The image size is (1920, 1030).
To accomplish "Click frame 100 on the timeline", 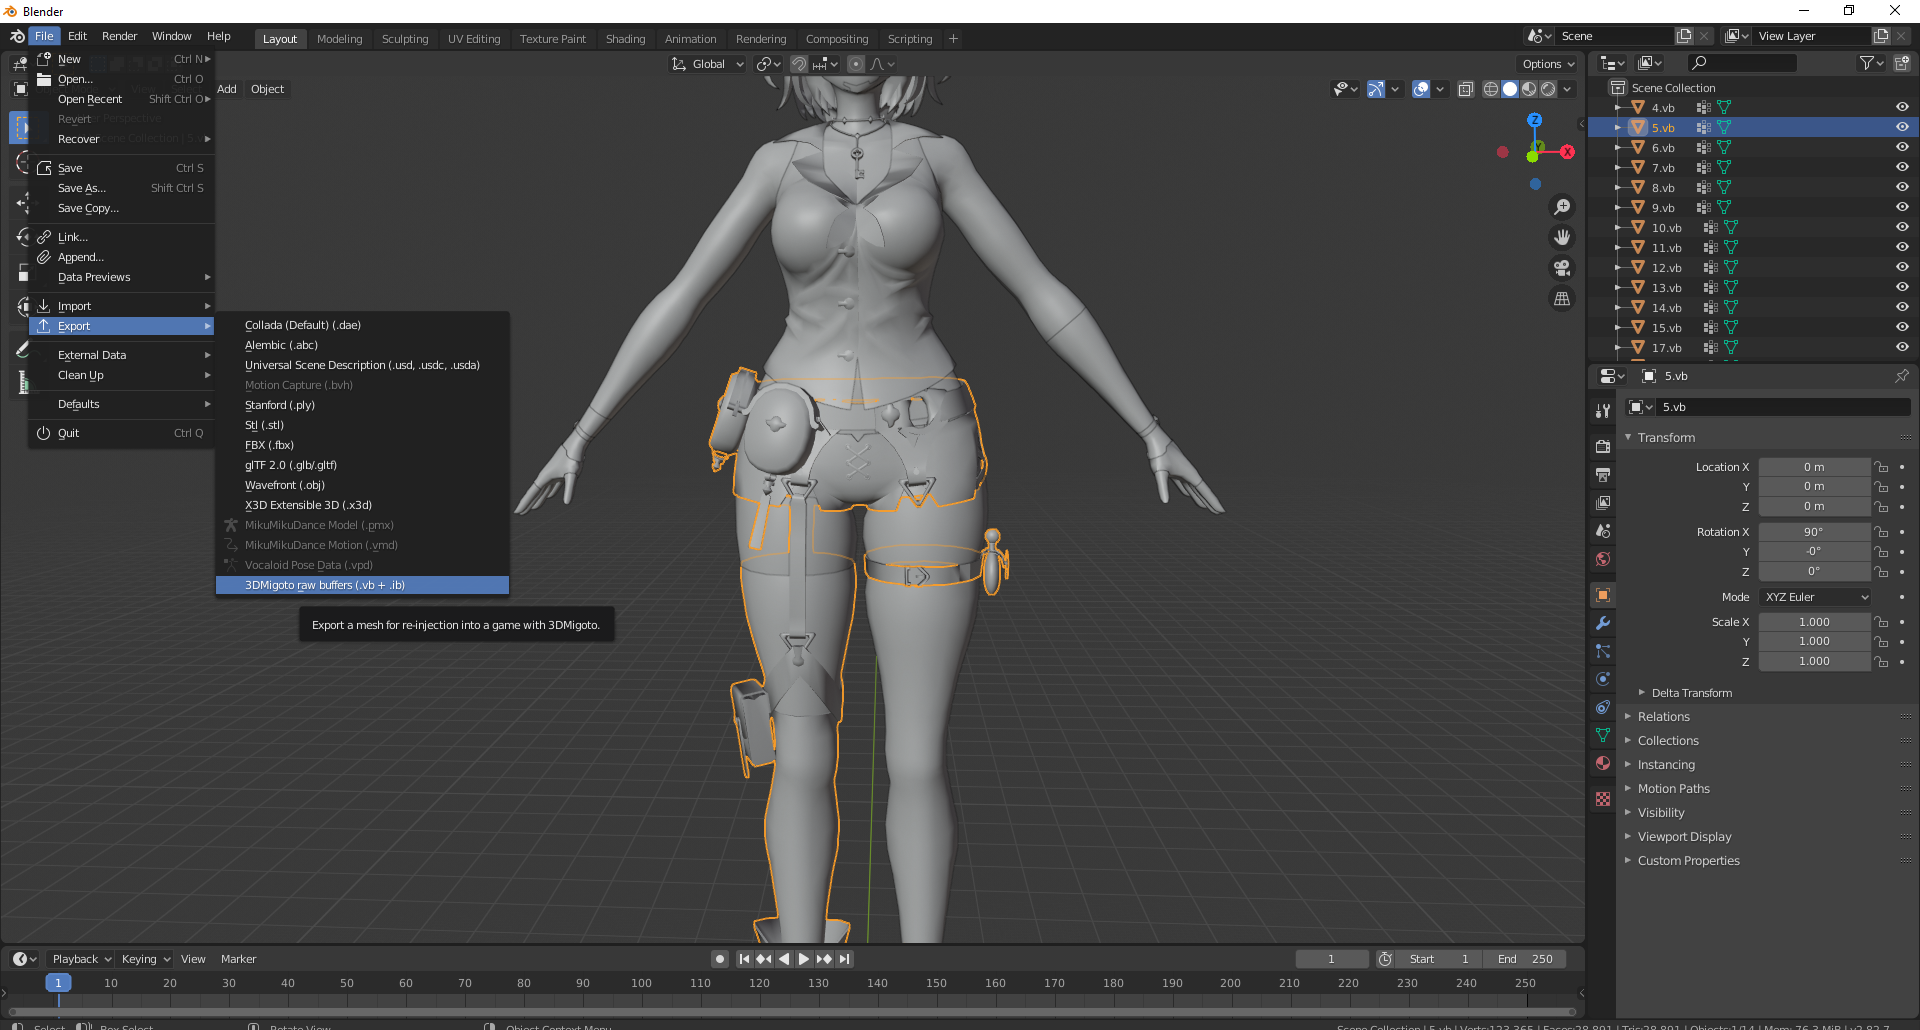I will point(641,983).
